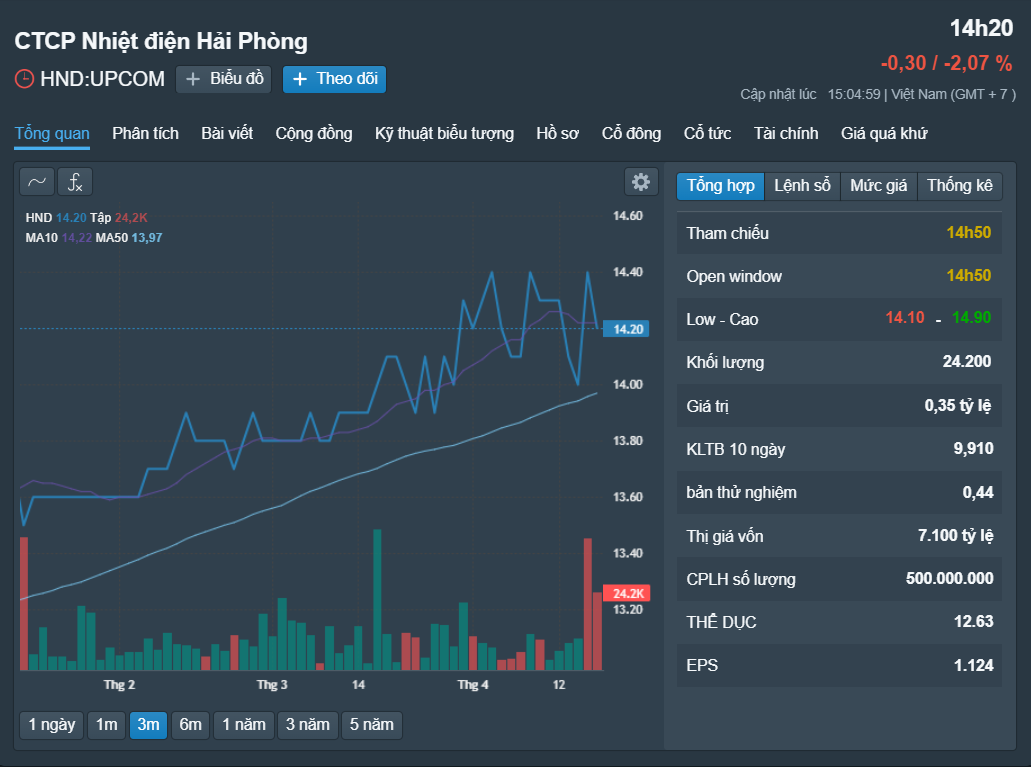The width and height of the screenshot is (1031, 767).
Task: Add chart with the Biểu đồ button
Action: coord(224,79)
